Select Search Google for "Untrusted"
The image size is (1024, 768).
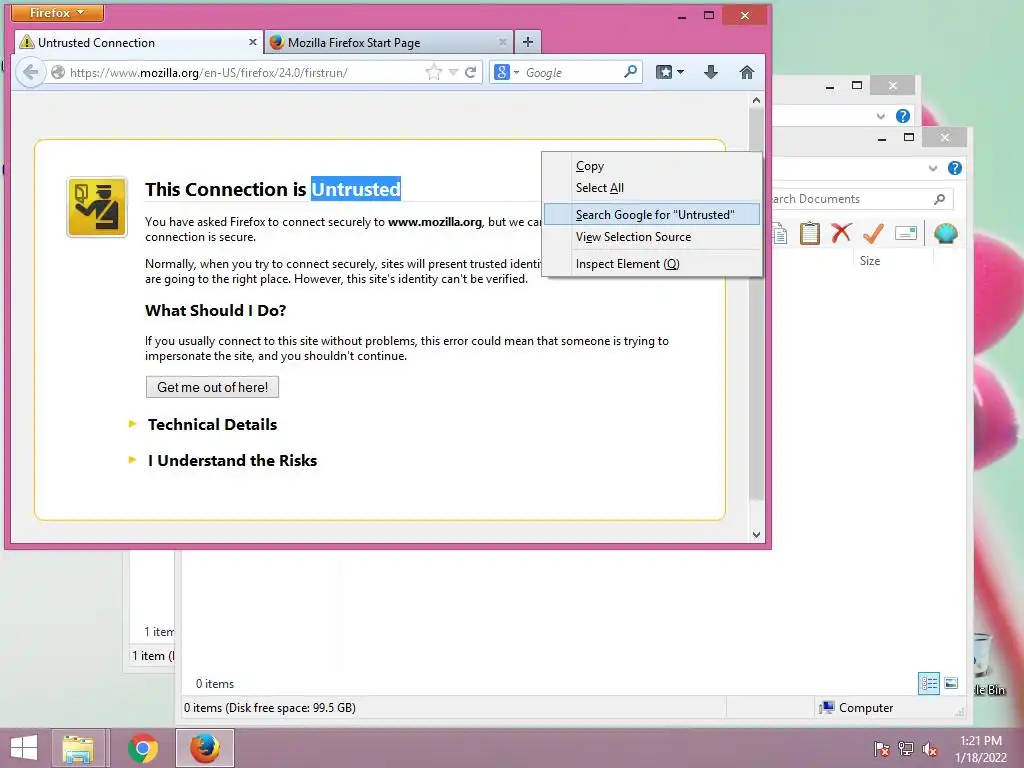(x=652, y=215)
